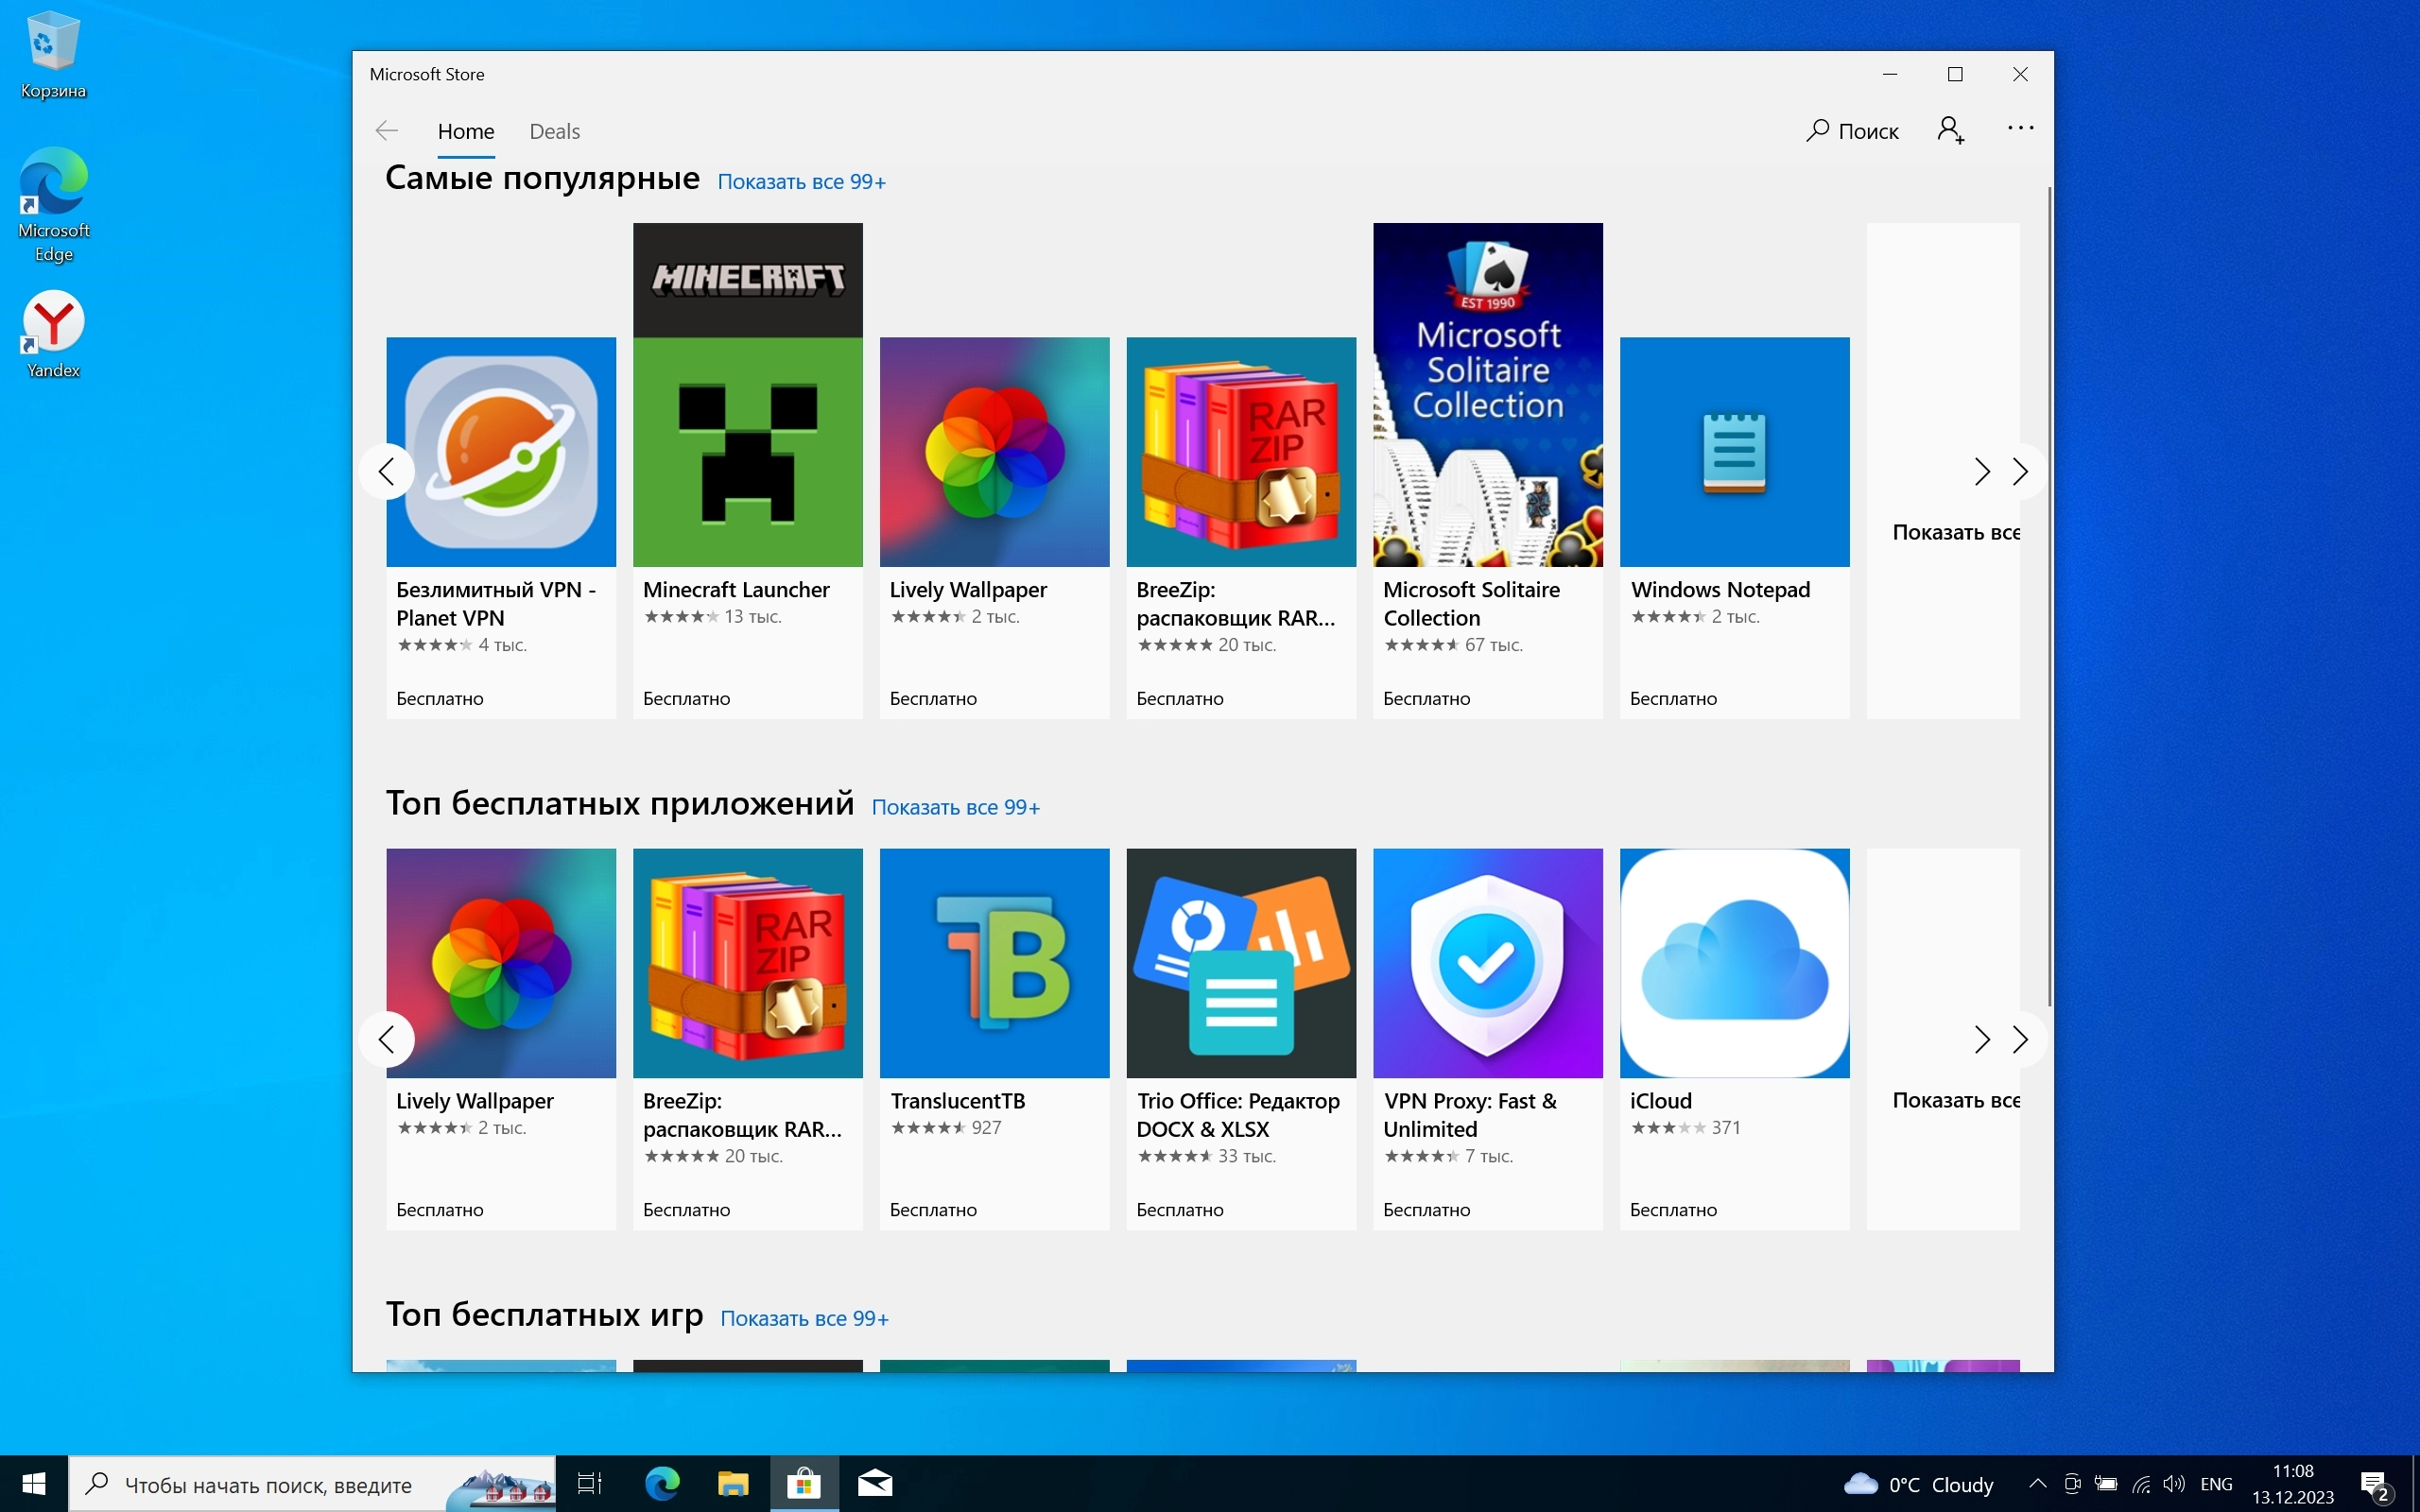Switch to the Deals tab

click(554, 131)
